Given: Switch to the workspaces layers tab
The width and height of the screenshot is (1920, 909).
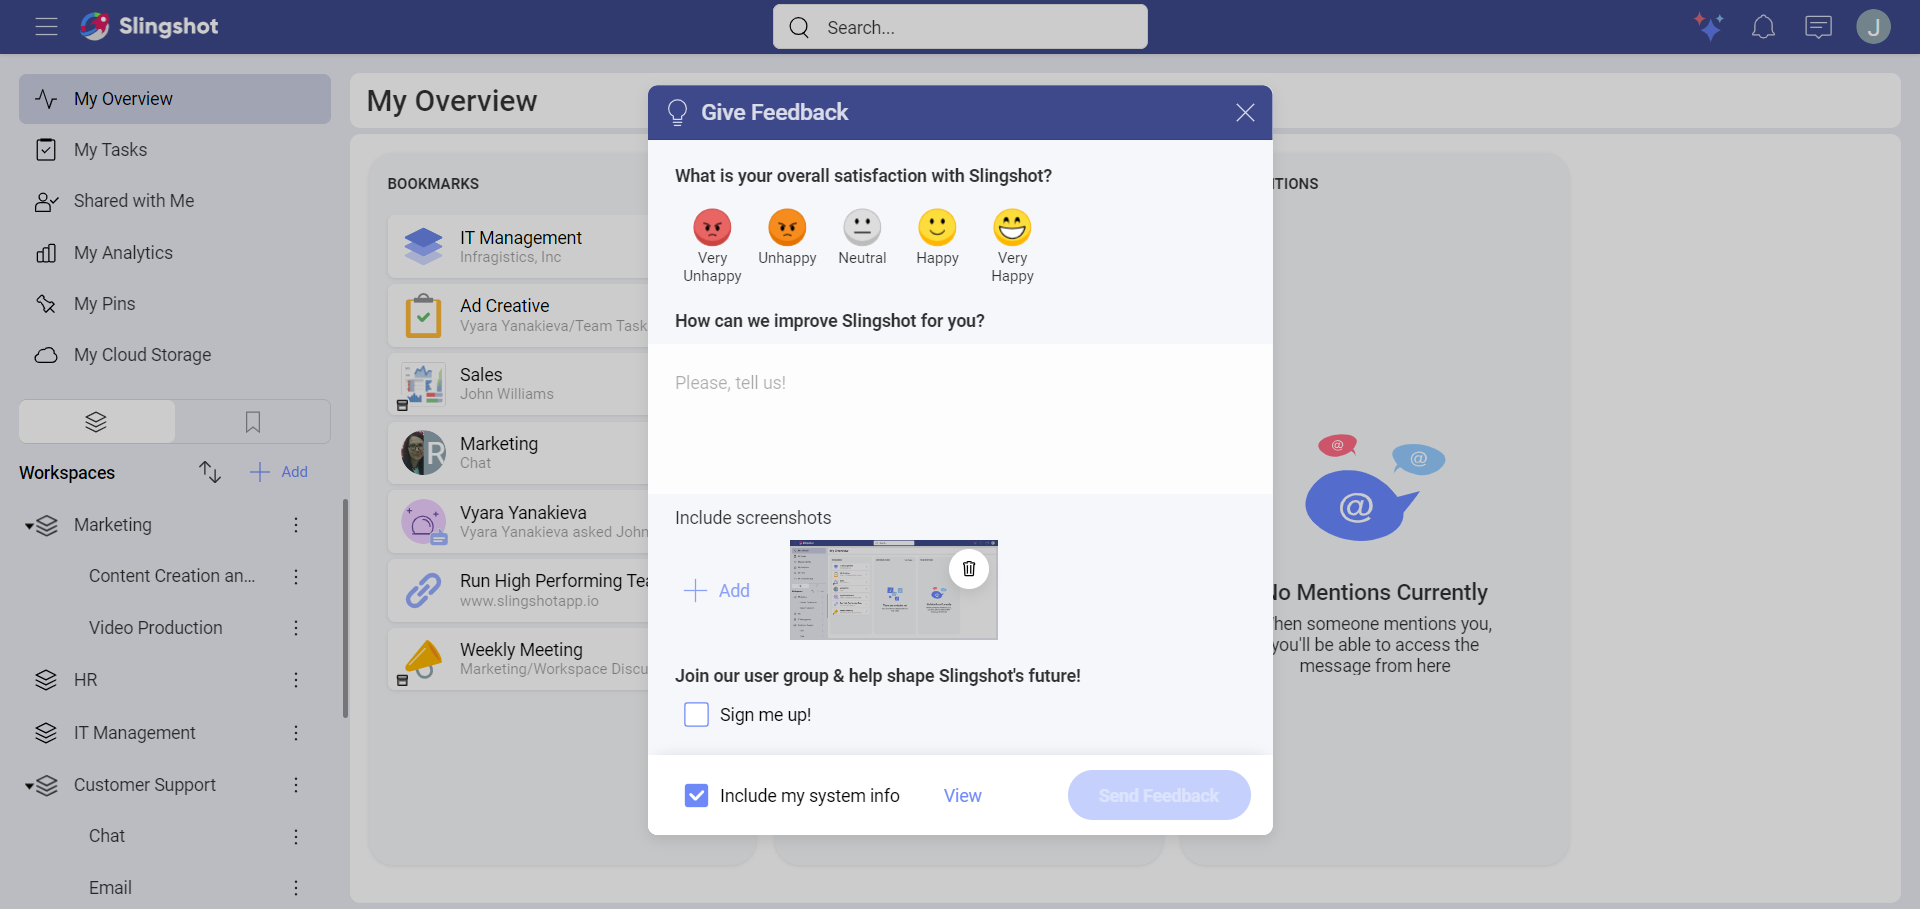Looking at the screenshot, I should [x=97, y=422].
